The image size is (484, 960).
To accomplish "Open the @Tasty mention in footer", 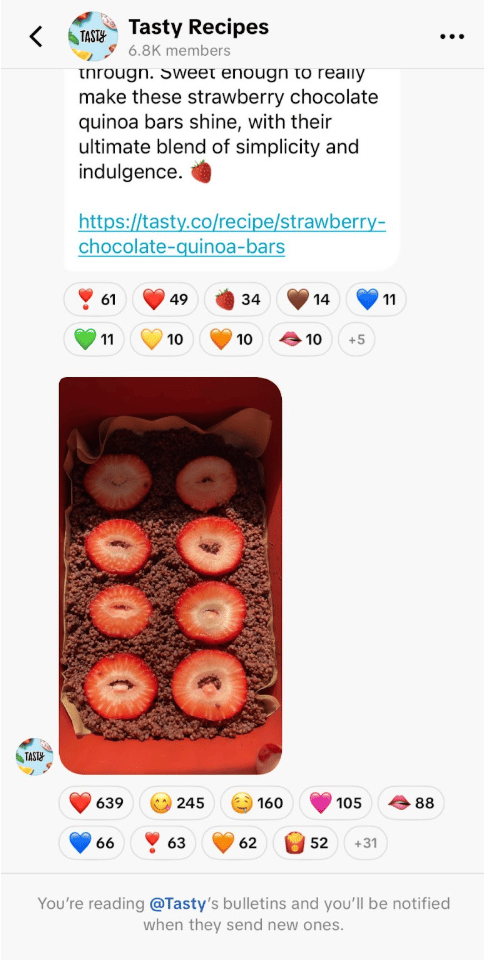I will point(178,904).
